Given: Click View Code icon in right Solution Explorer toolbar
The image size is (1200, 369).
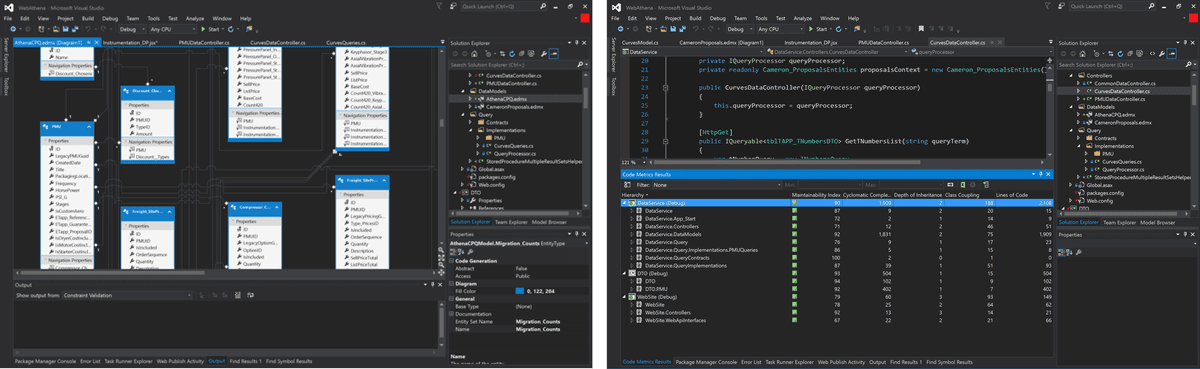Looking at the screenshot, I should coord(1152,54).
